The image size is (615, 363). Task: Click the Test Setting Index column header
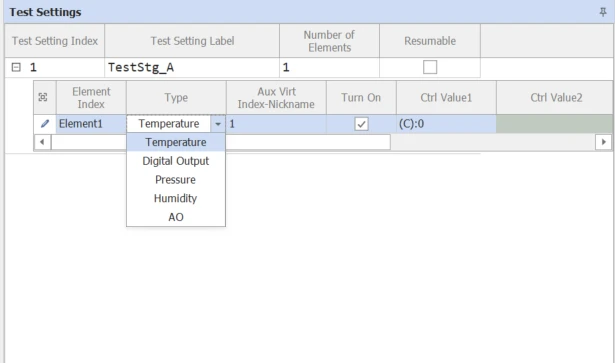click(x=55, y=41)
